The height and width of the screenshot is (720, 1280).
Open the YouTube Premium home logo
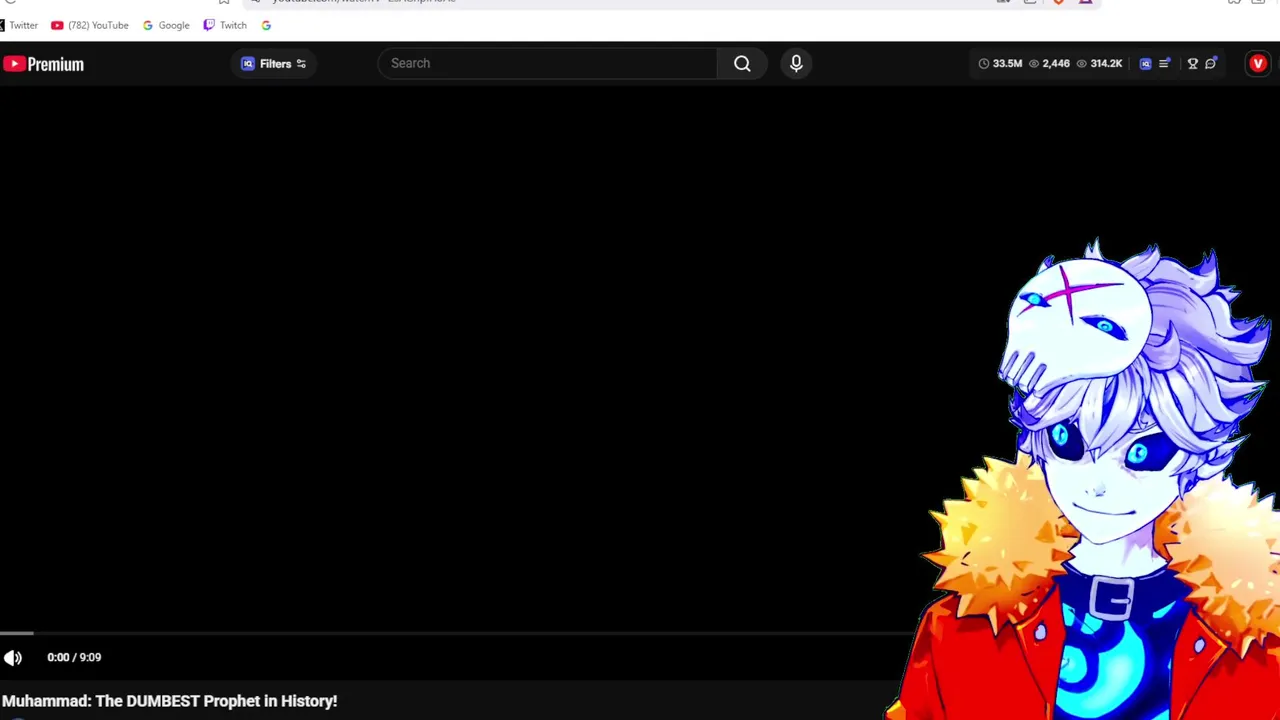[x=43, y=64]
